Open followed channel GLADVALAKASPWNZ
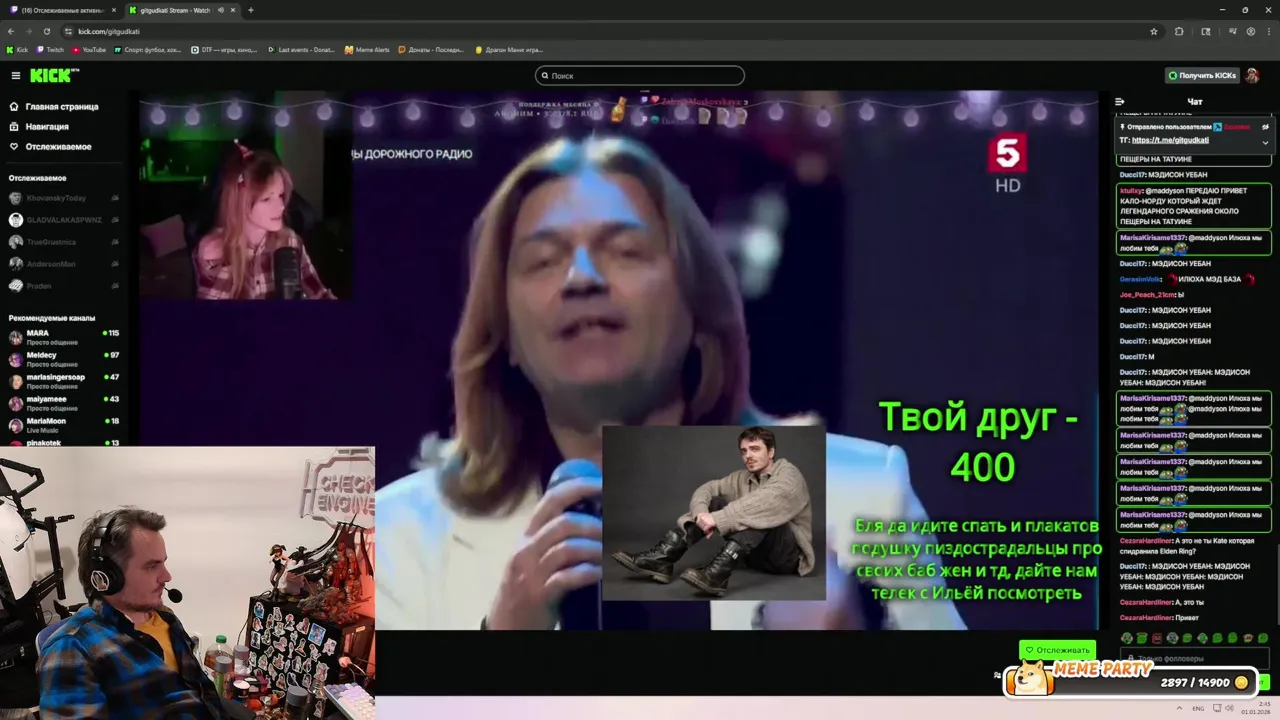 (x=64, y=220)
